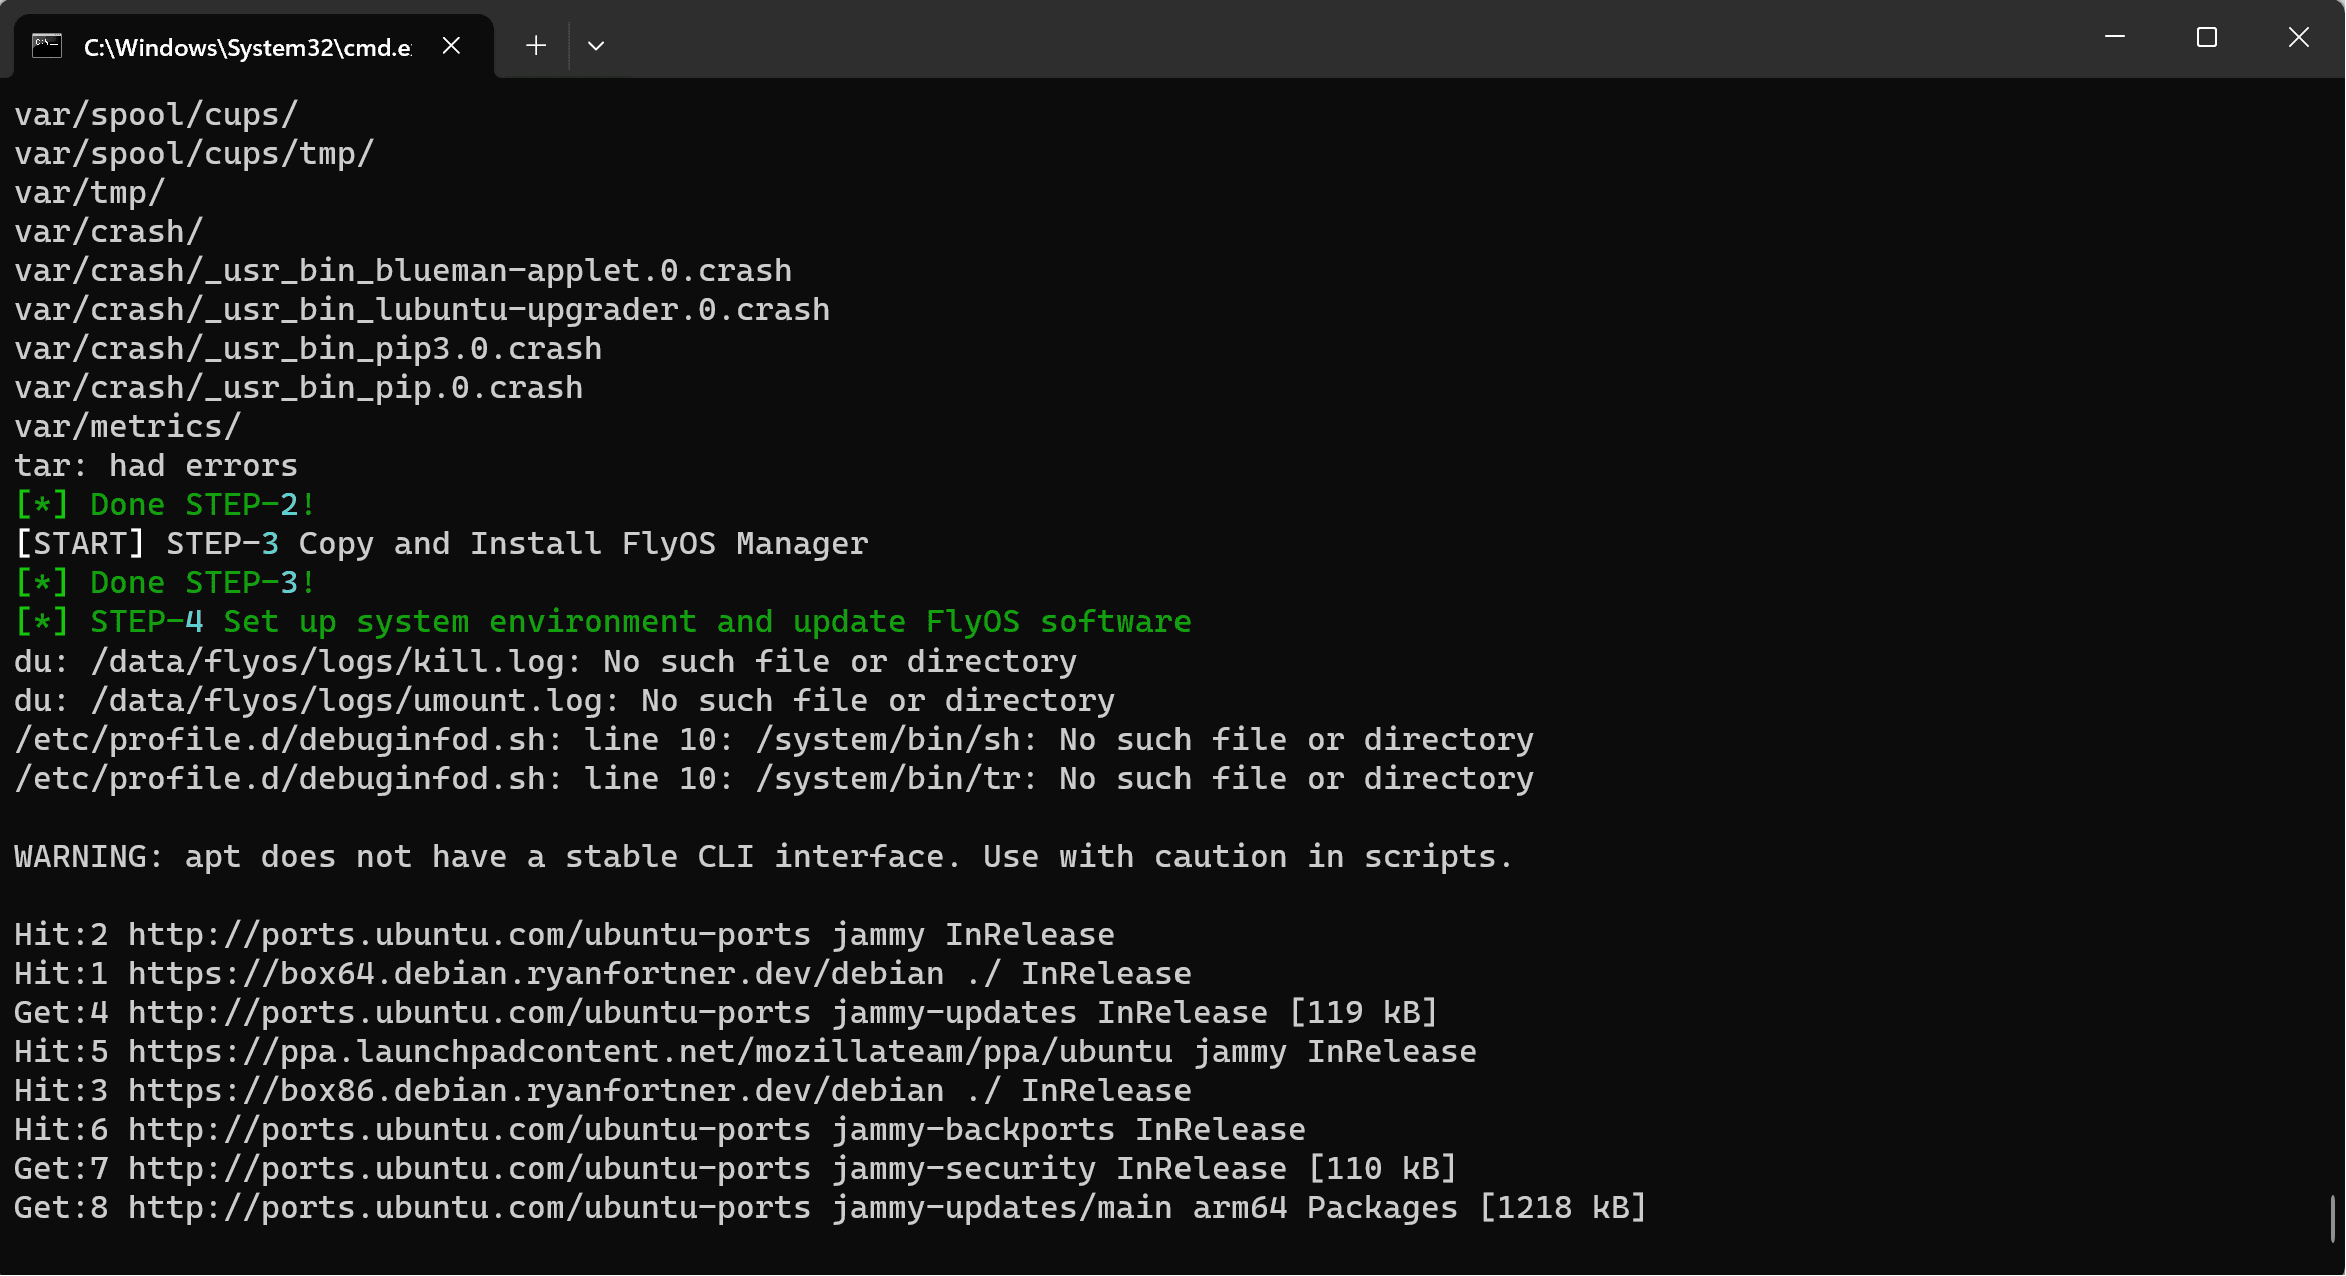Click the cmd terminal icon in tab
This screenshot has width=2346, height=1276.
tap(47, 46)
